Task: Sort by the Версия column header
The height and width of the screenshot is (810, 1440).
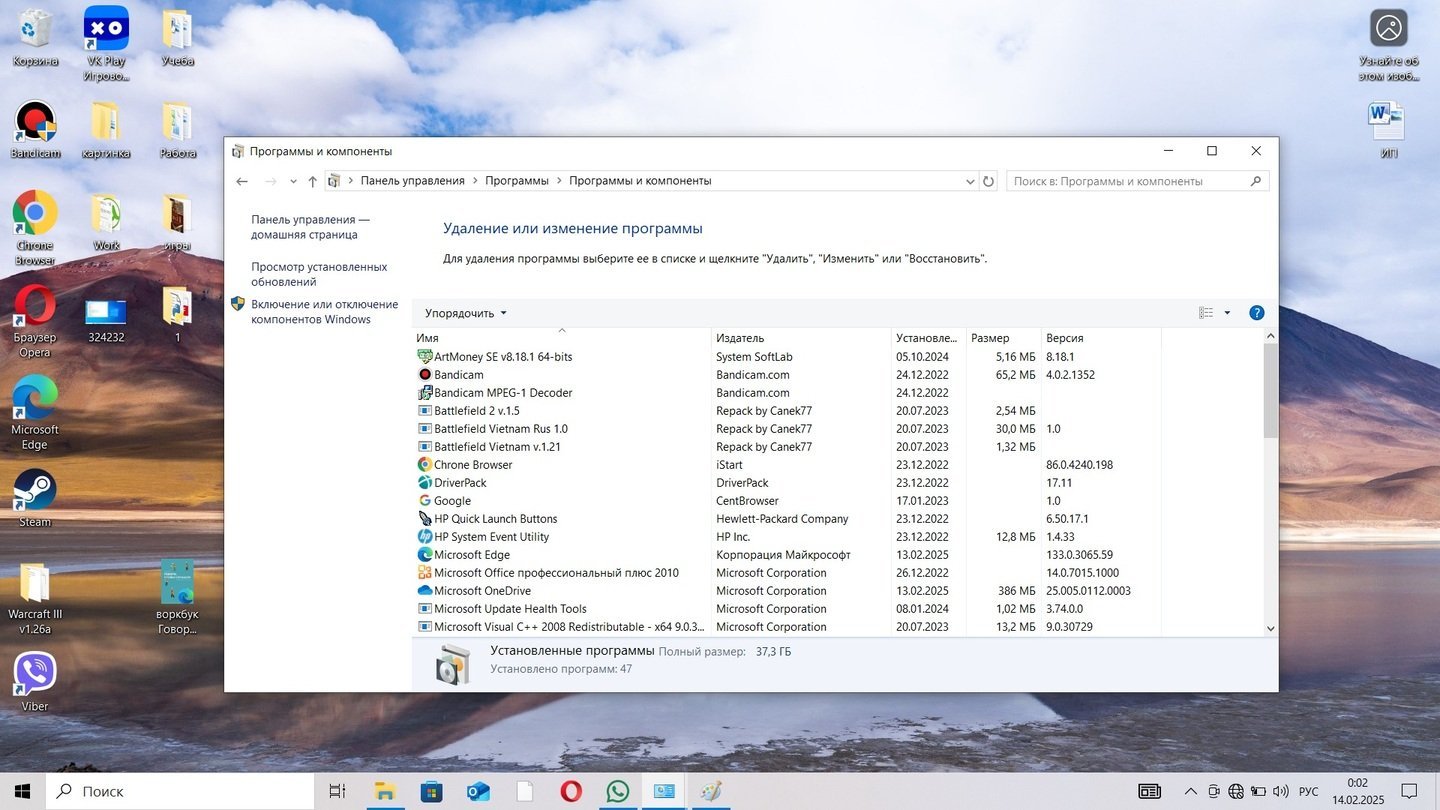Action: [x=1101, y=338]
